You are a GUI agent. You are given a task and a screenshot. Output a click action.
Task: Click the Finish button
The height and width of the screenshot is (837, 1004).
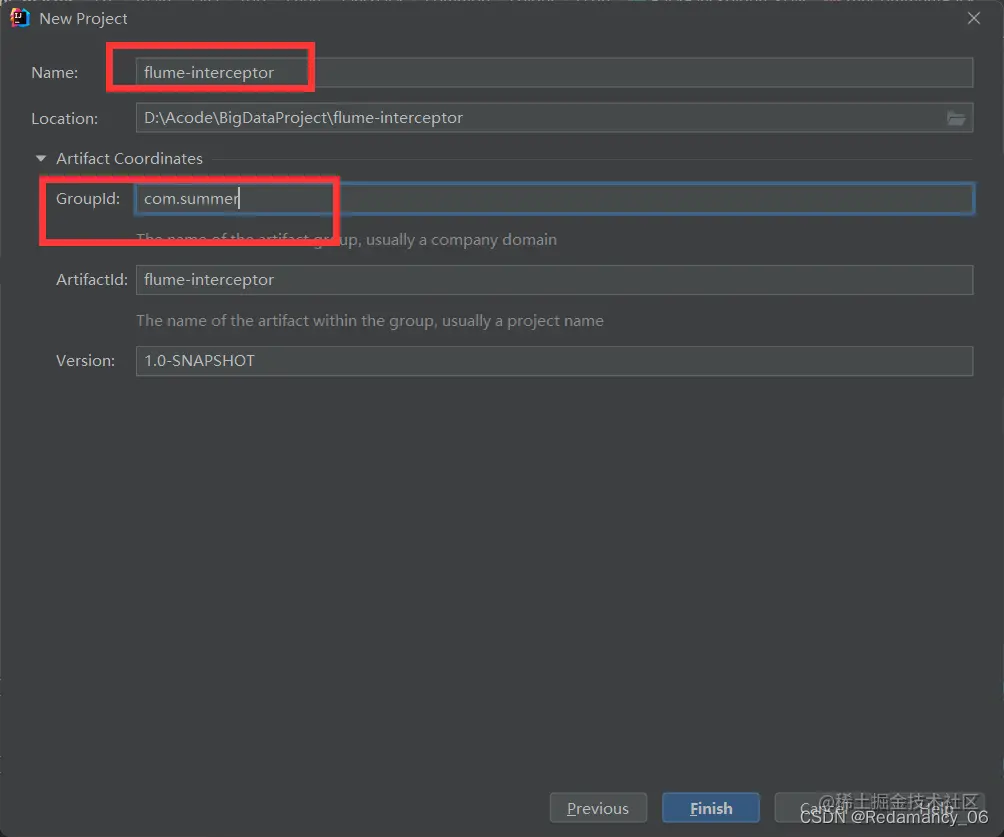point(711,808)
